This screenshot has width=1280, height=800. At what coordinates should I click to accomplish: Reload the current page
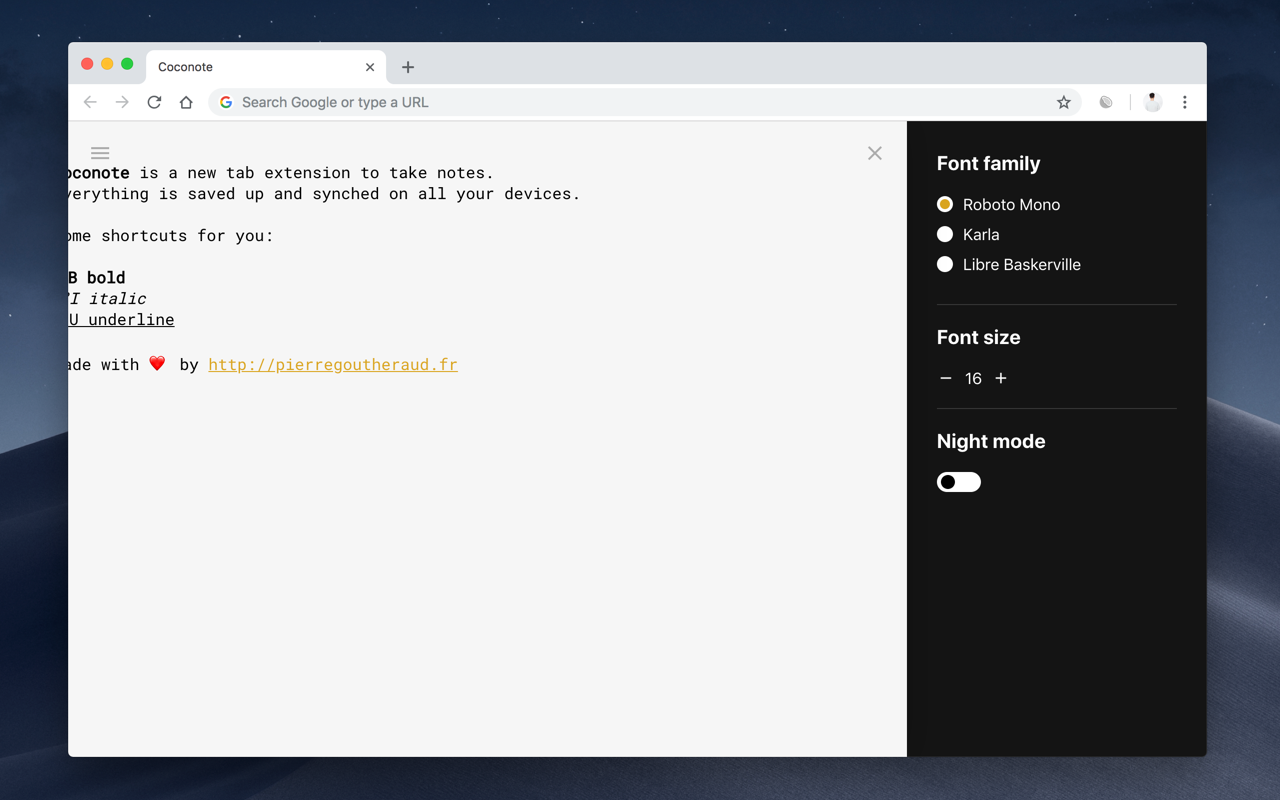pos(154,102)
